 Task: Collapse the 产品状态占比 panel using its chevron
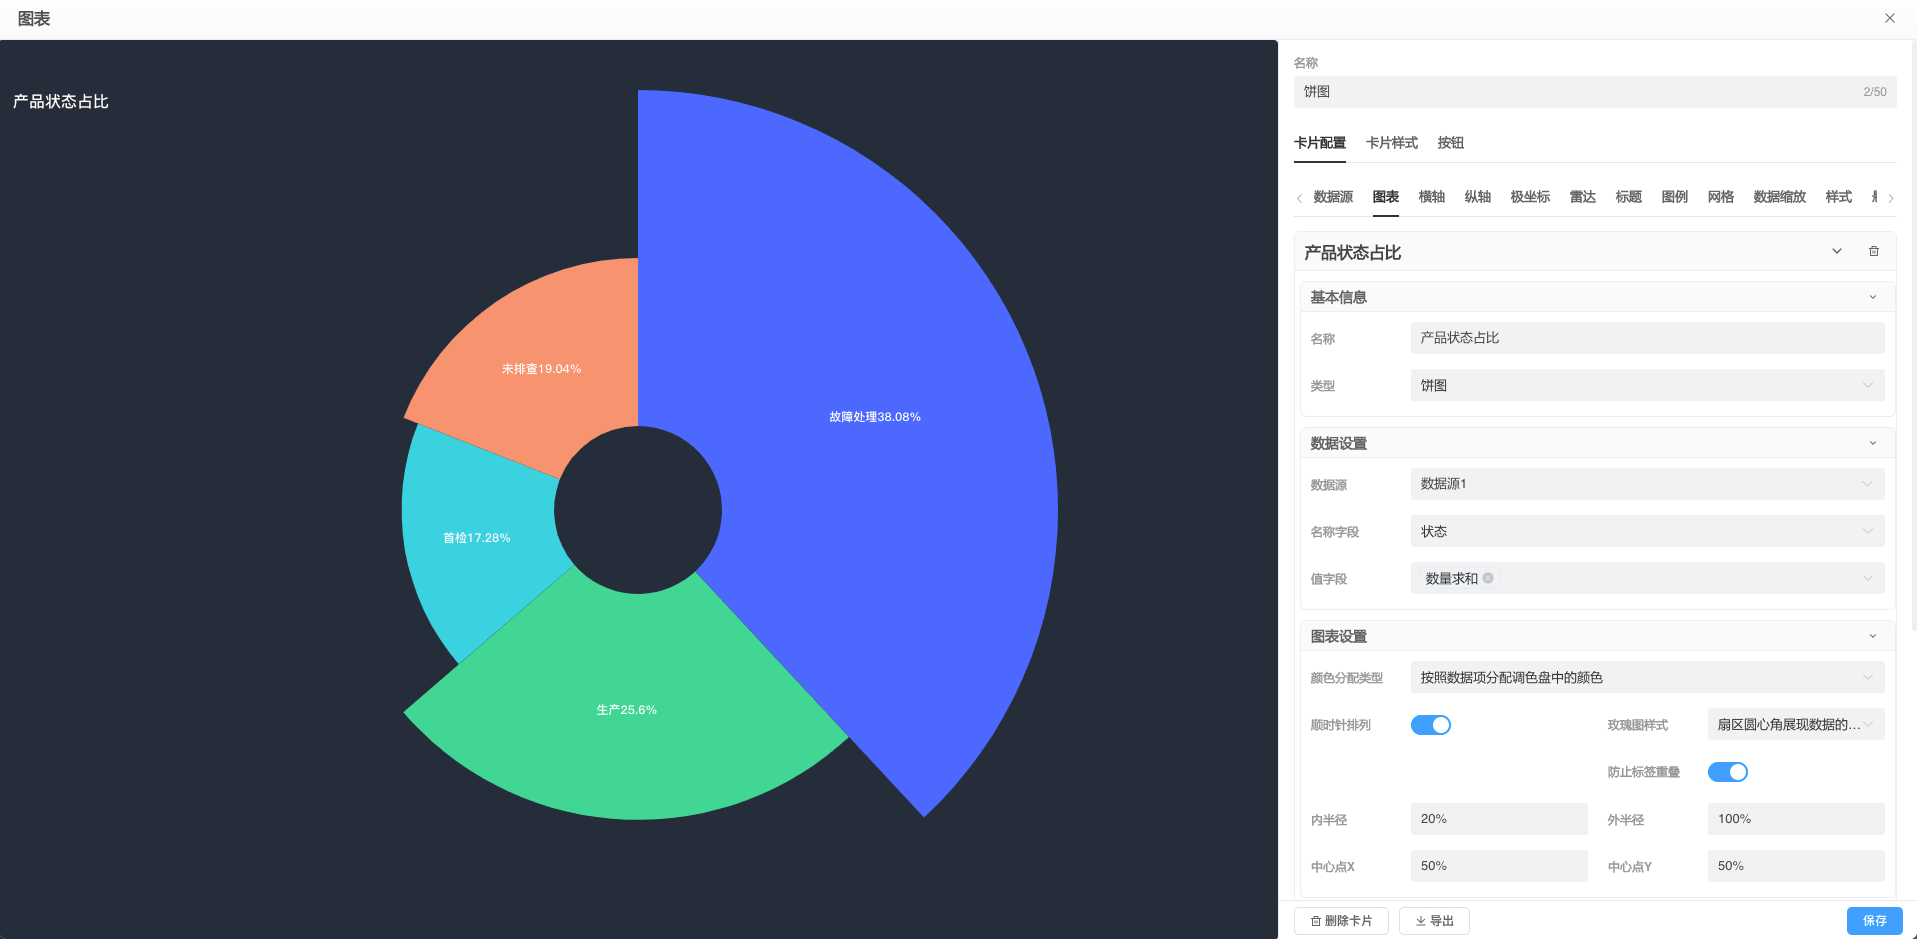tap(1836, 251)
